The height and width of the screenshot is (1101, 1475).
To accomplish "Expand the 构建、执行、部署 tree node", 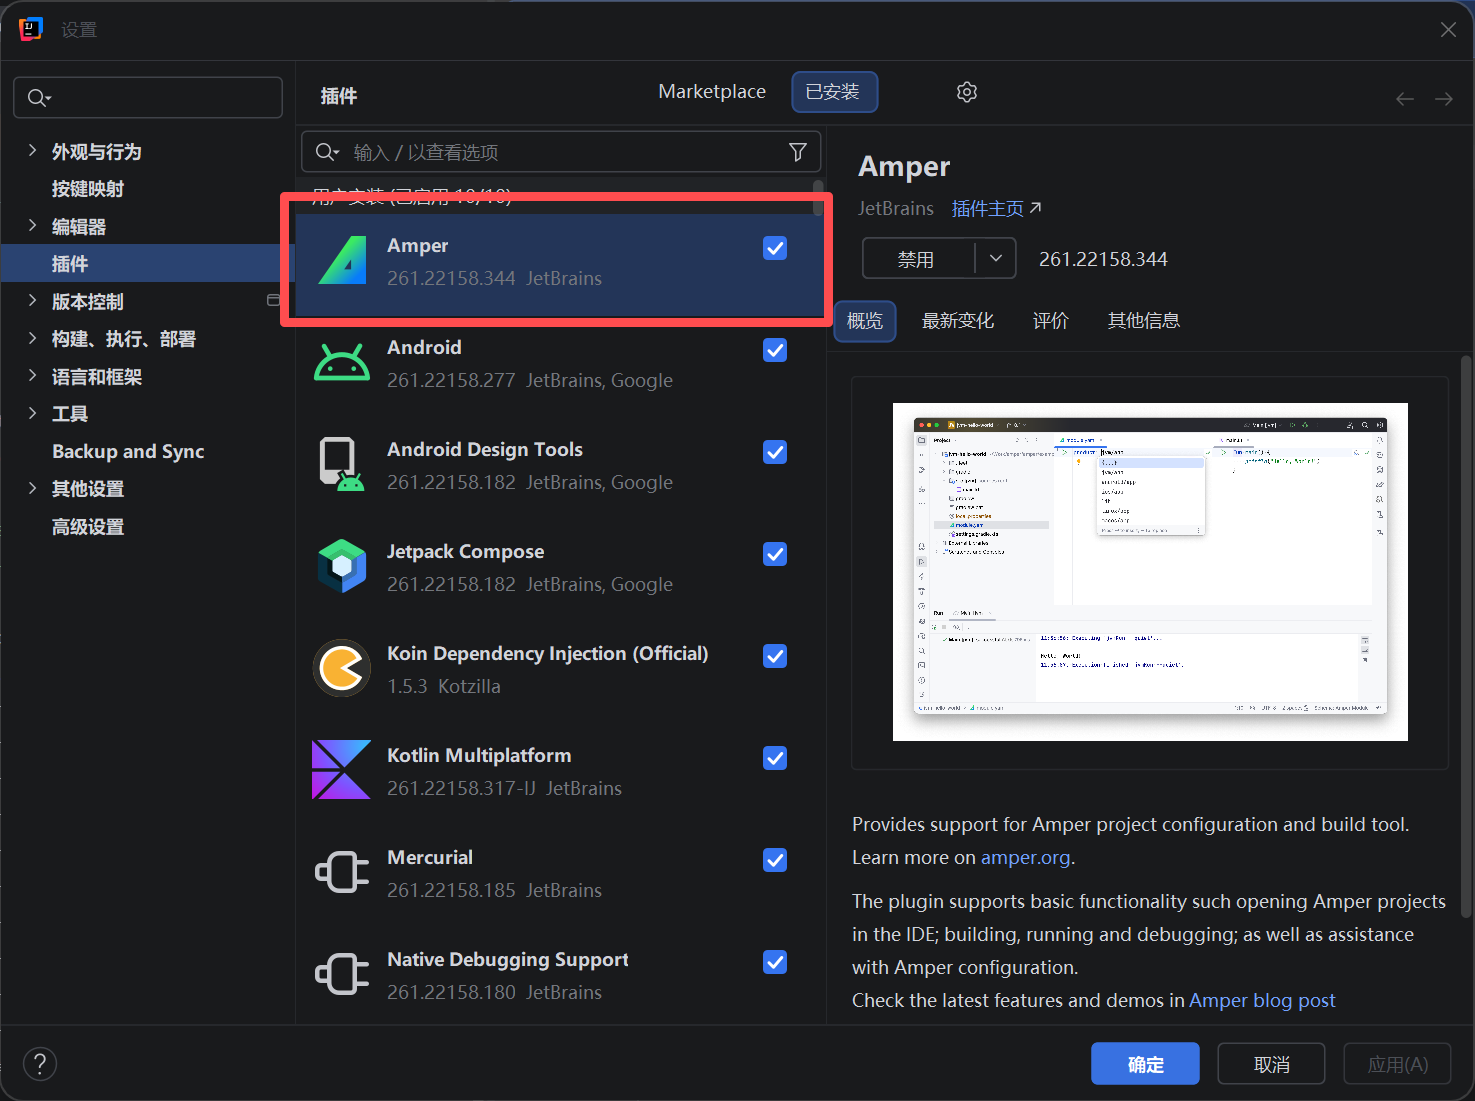I will click(x=32, y=339).
